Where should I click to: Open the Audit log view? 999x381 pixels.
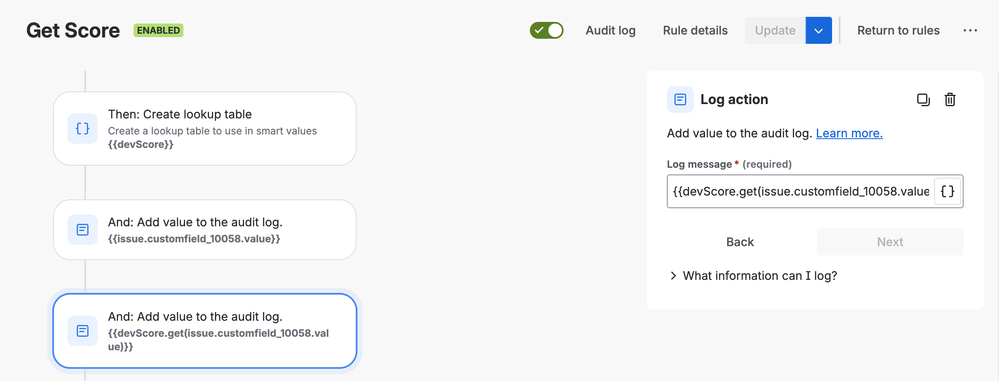(610, 31)
